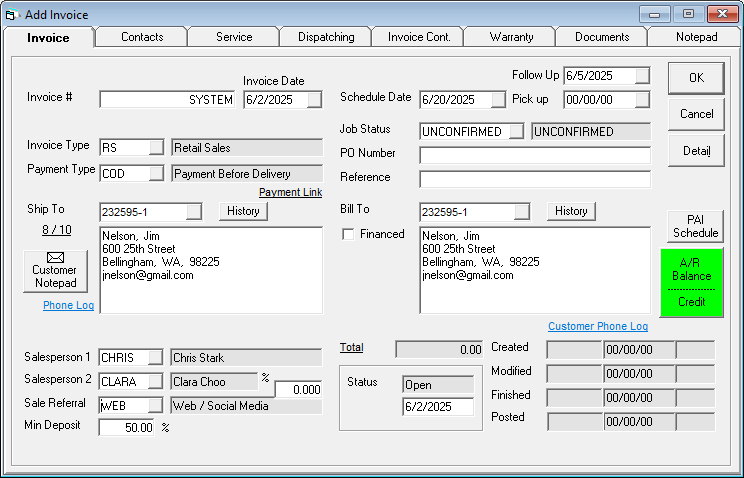The height and width of the screenshot is (478, 744).
Task: Click the Ship To address box
Action: (x=211, y=270)
